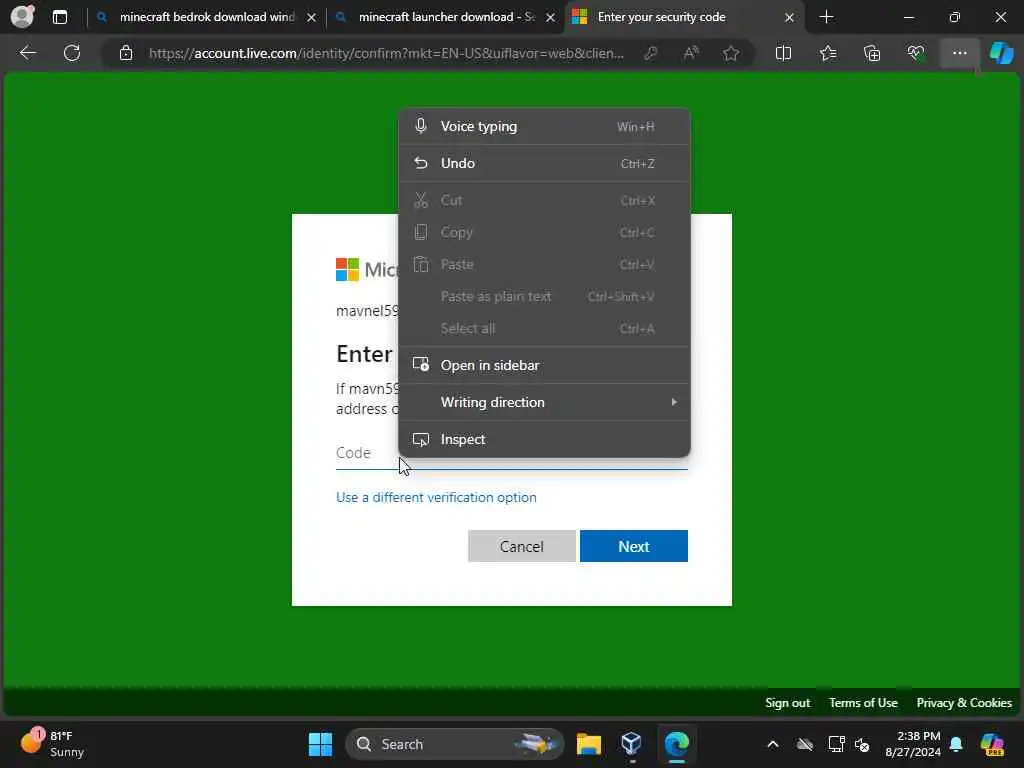Open the clock and date panel
The width and height of the screenshot is (1024, 768).
[x=912, y=744]
